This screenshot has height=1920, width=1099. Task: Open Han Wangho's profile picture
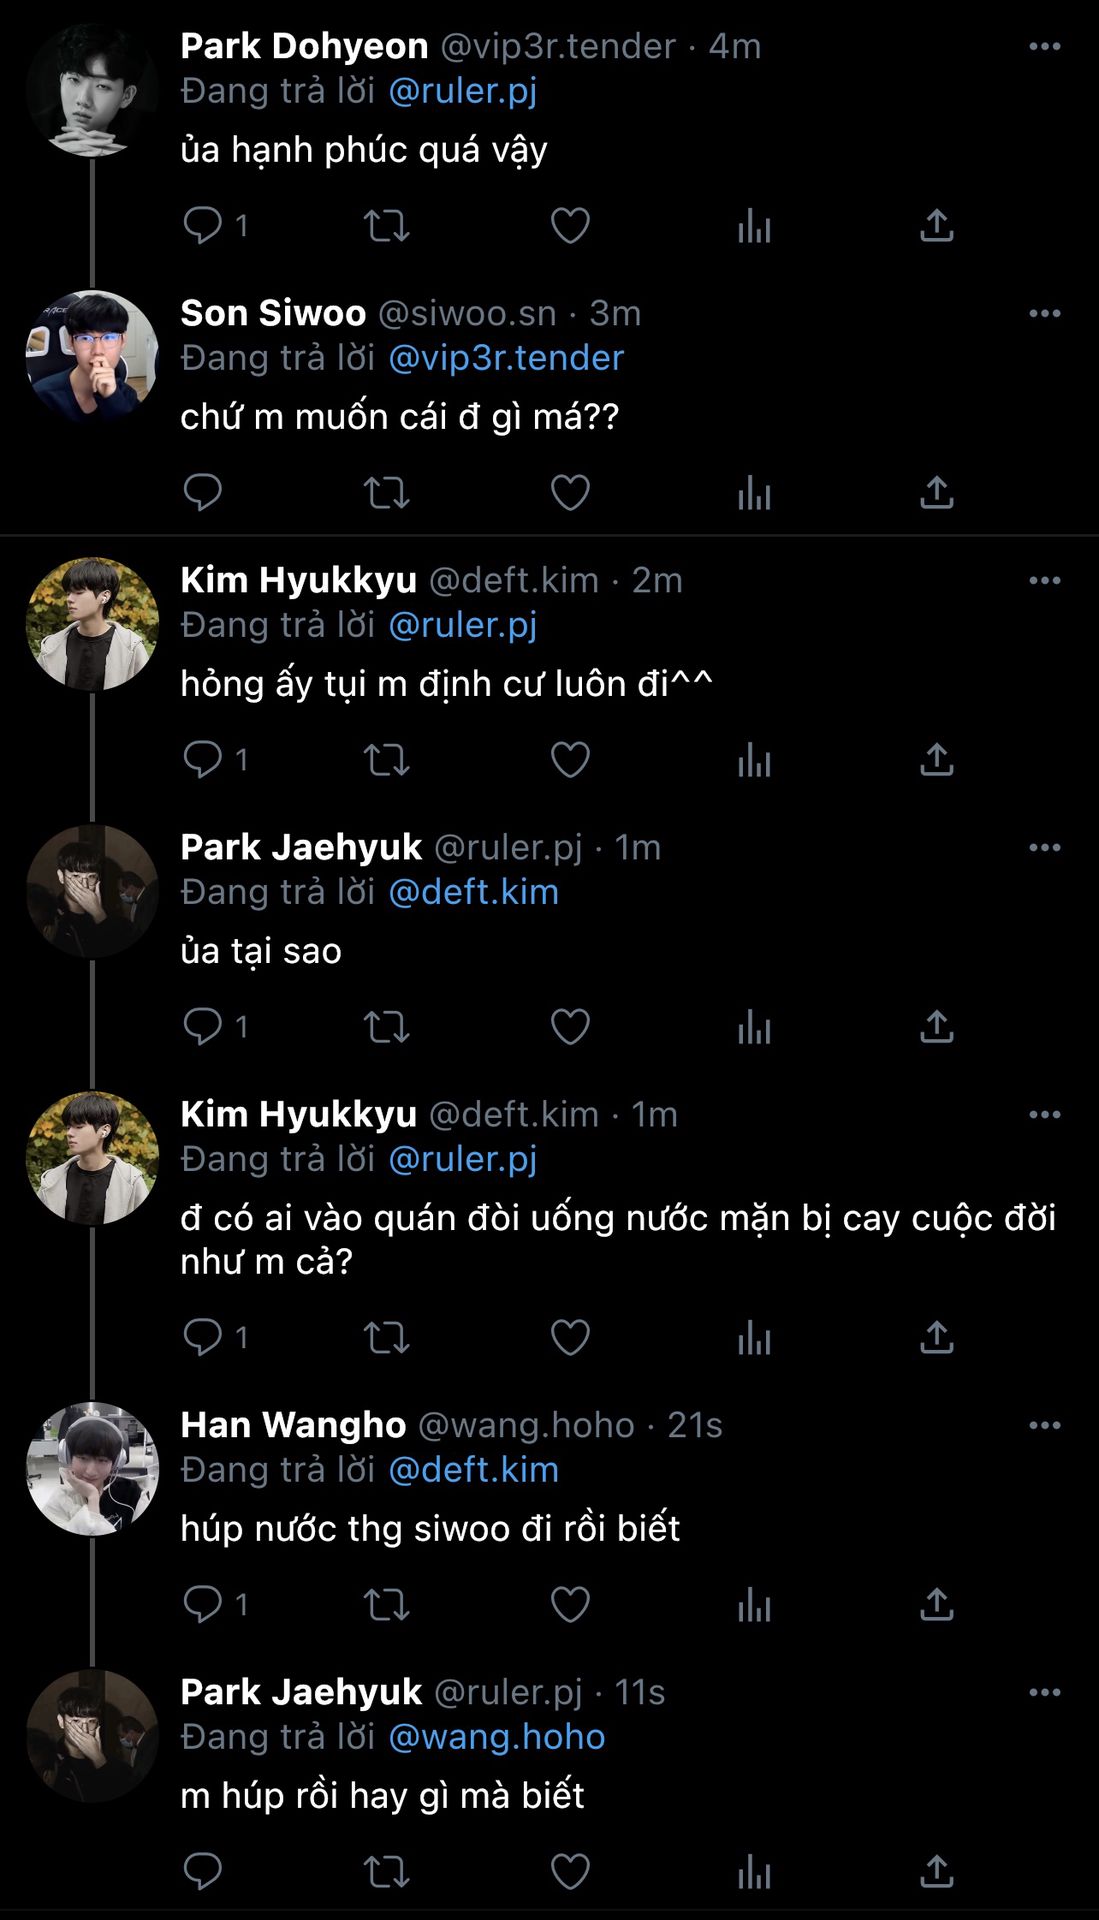[x=92, y=1468]
